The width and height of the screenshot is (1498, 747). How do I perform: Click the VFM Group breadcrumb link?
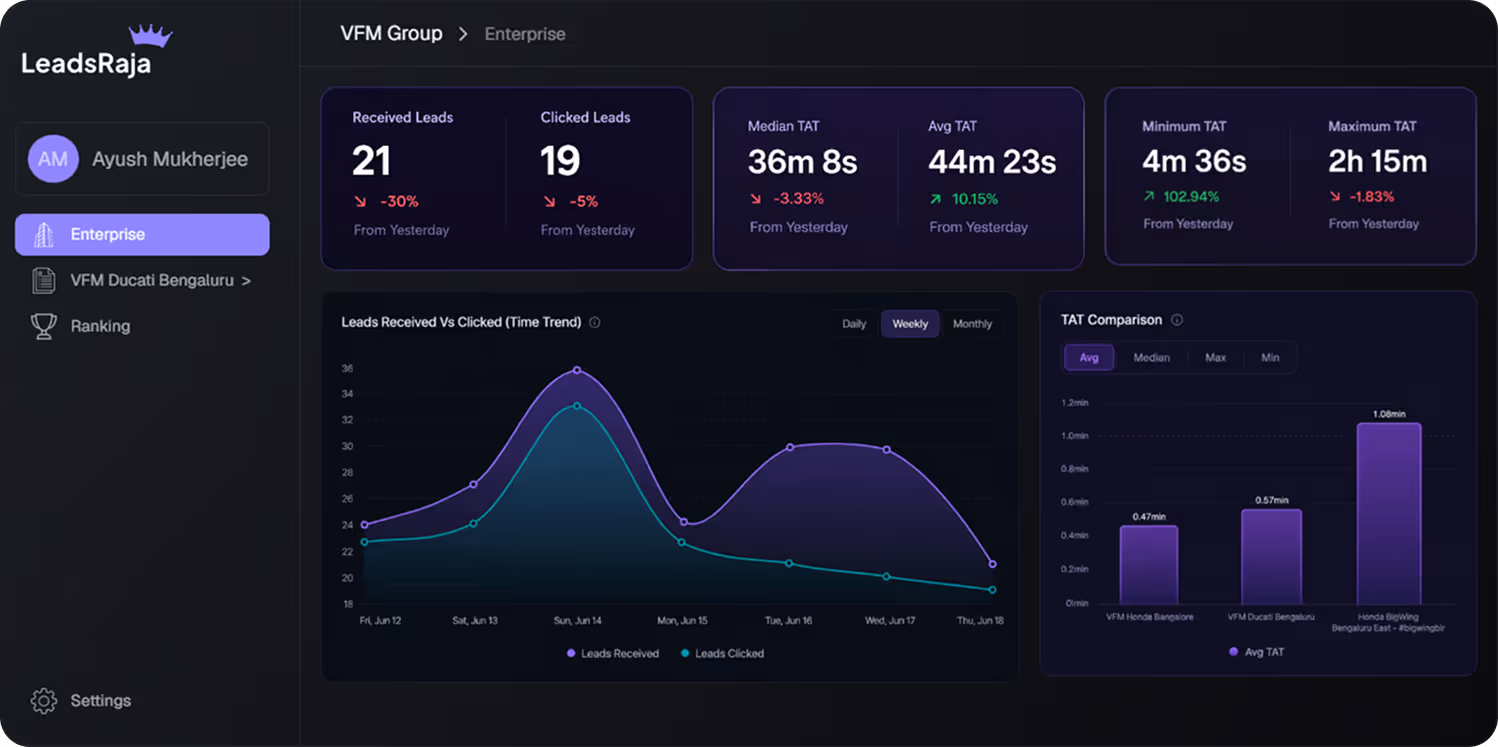[x=391, y=34]
